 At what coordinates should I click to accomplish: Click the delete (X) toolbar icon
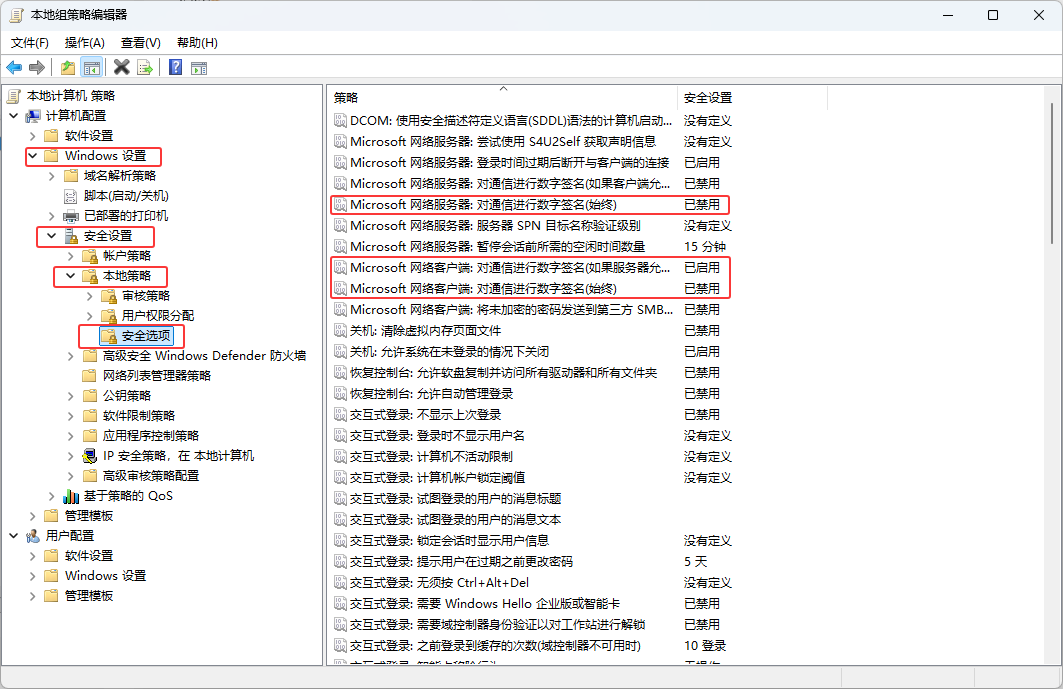coord(121,67)
